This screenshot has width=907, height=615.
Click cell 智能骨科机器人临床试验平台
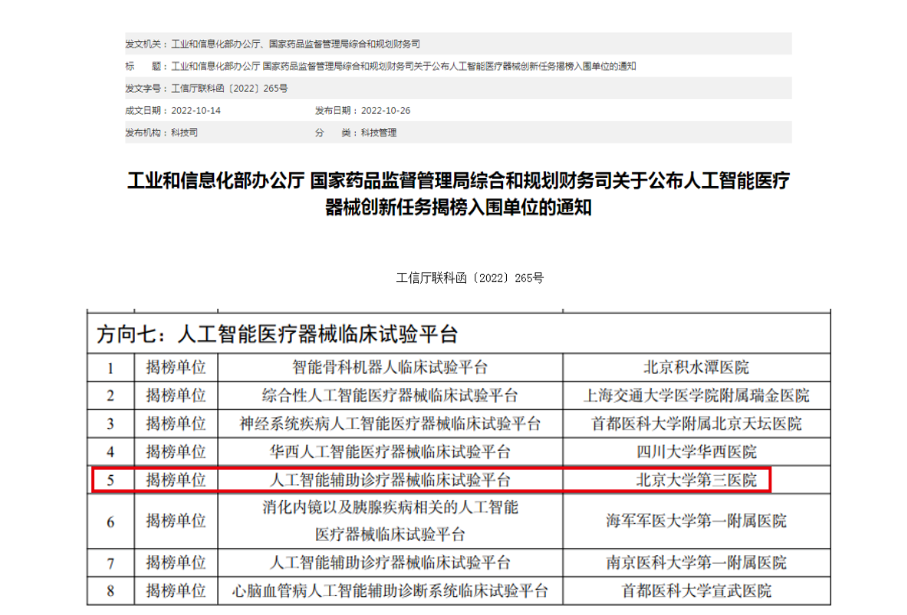(390, 367)
